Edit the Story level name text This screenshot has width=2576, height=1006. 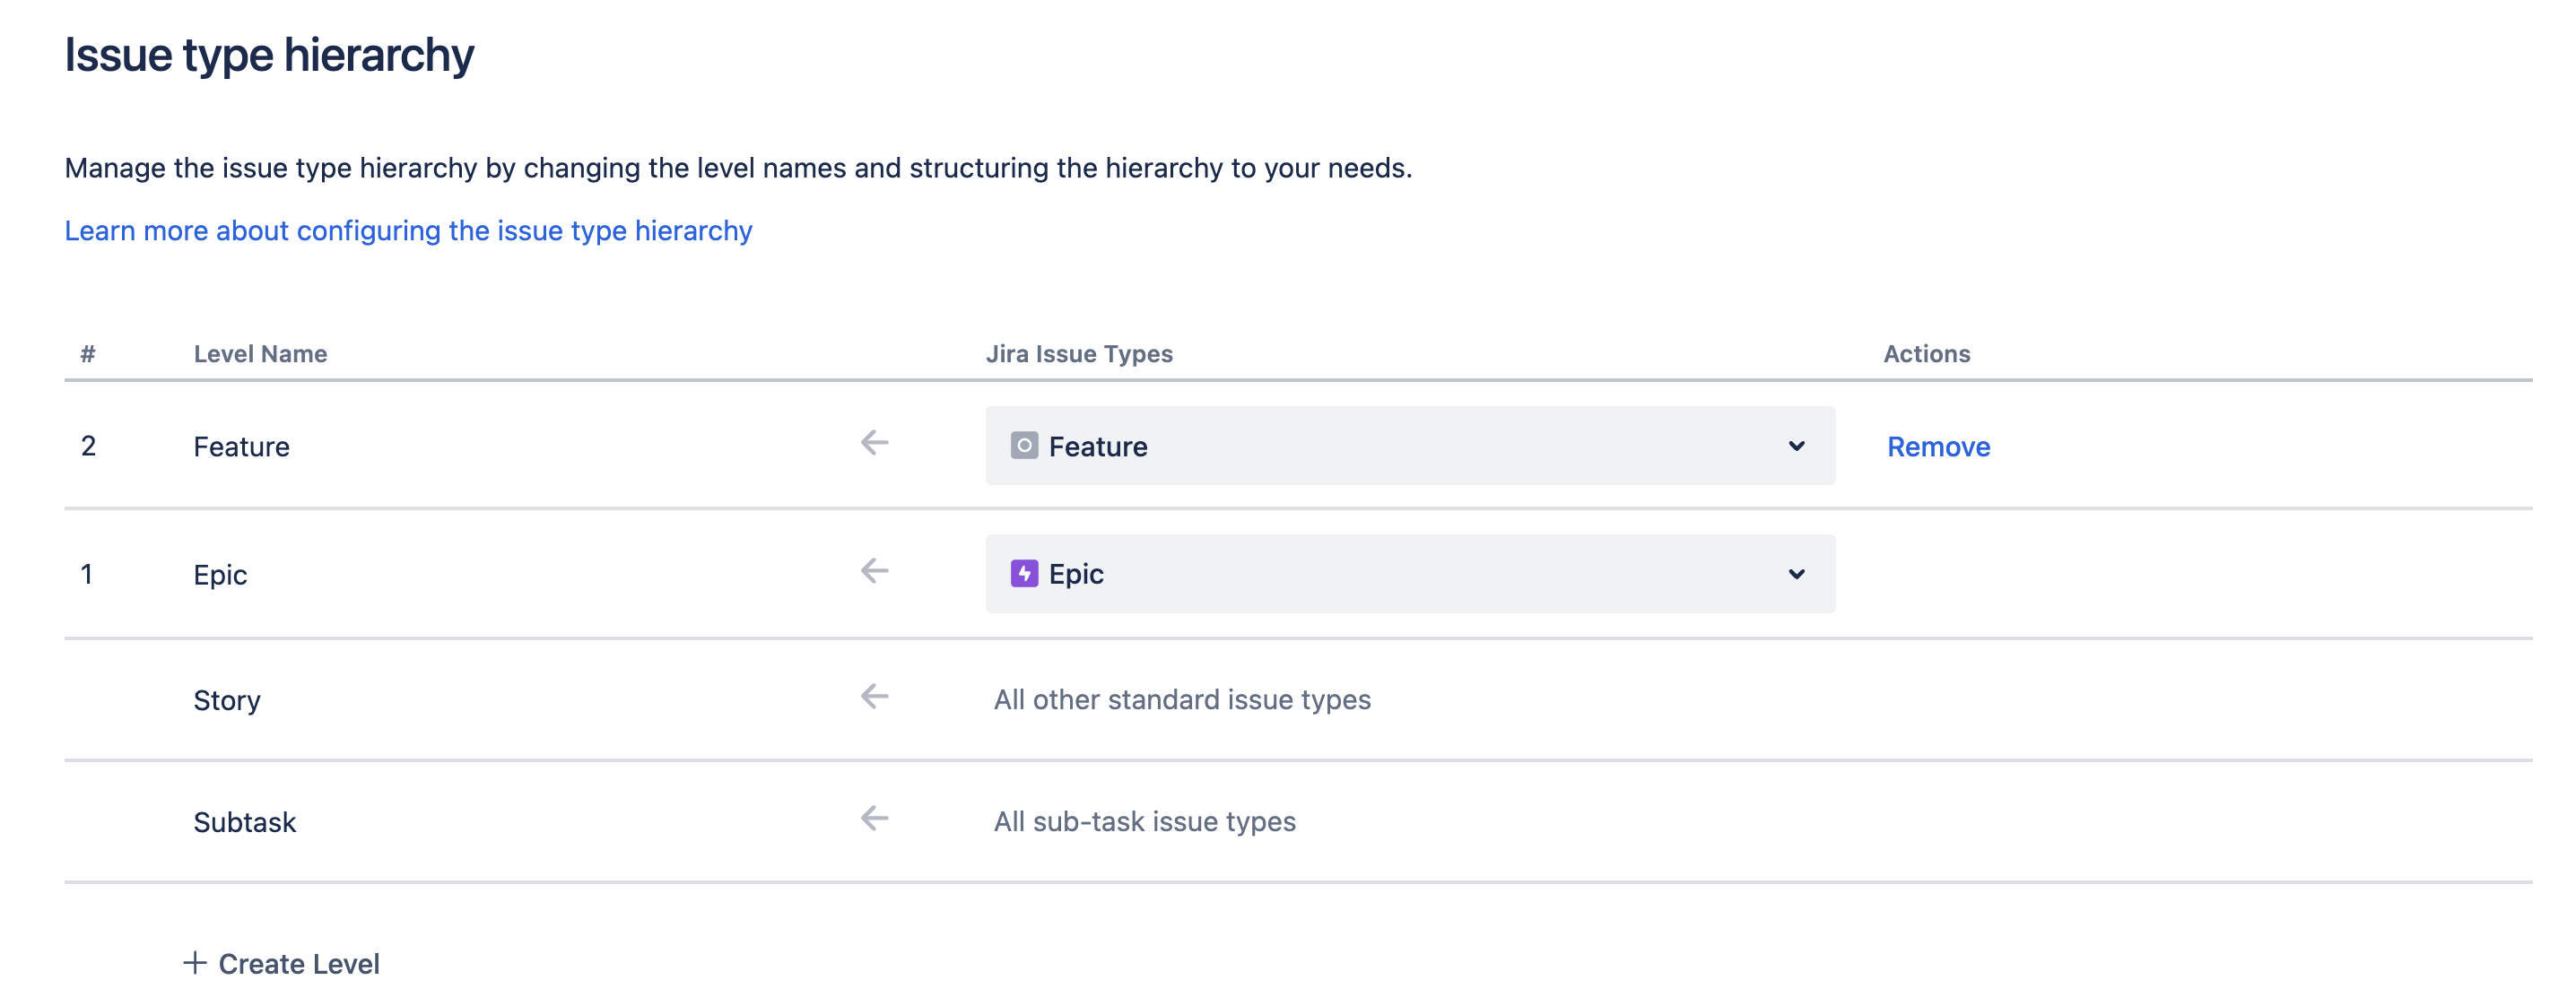click(x=227, y=700)
